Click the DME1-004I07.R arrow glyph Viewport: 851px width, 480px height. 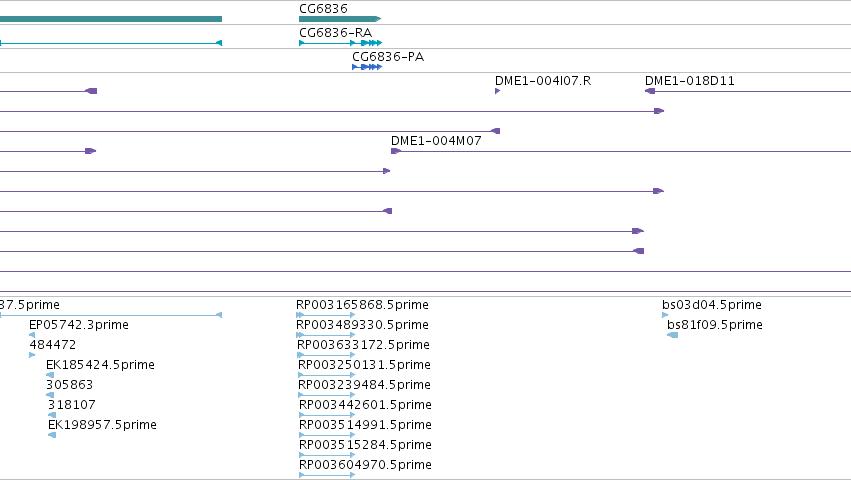tap(497, 91)
